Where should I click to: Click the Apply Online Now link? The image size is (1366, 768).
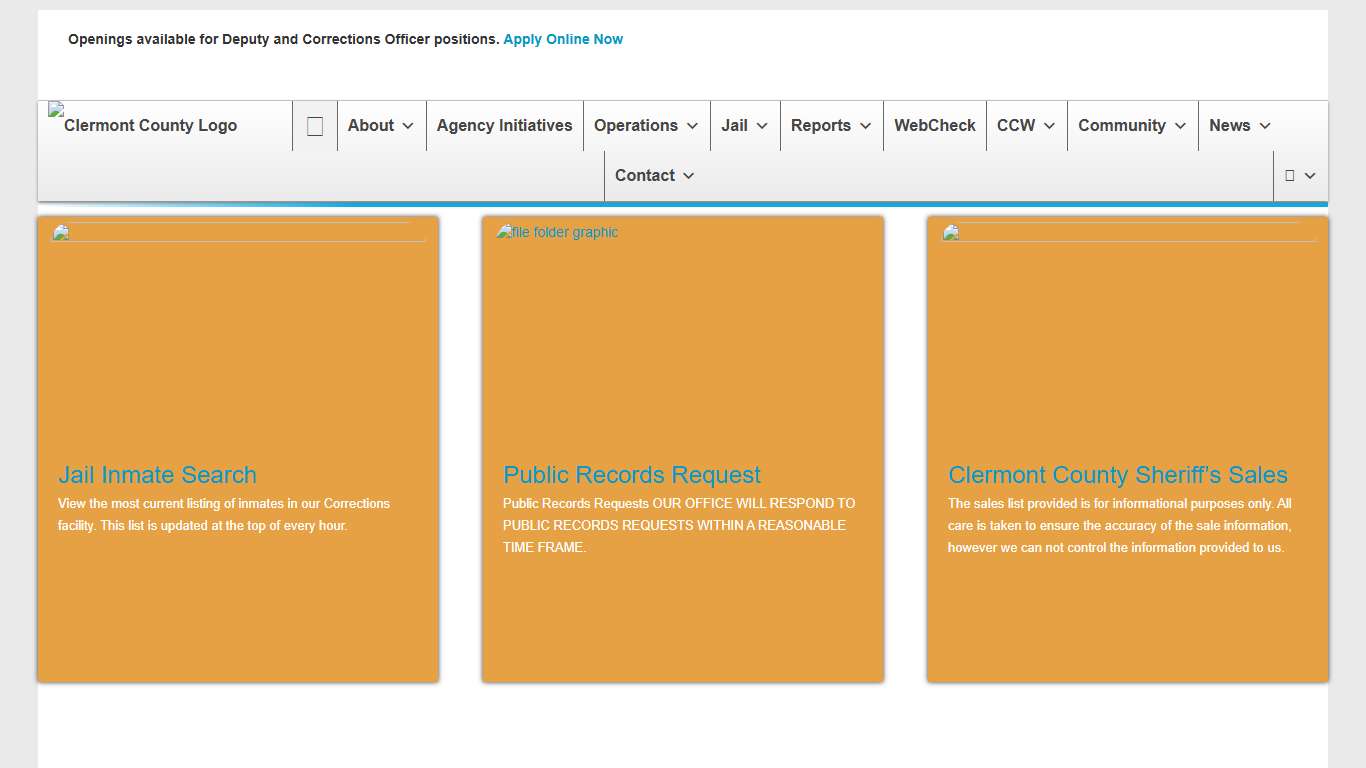tap(563, 39)
